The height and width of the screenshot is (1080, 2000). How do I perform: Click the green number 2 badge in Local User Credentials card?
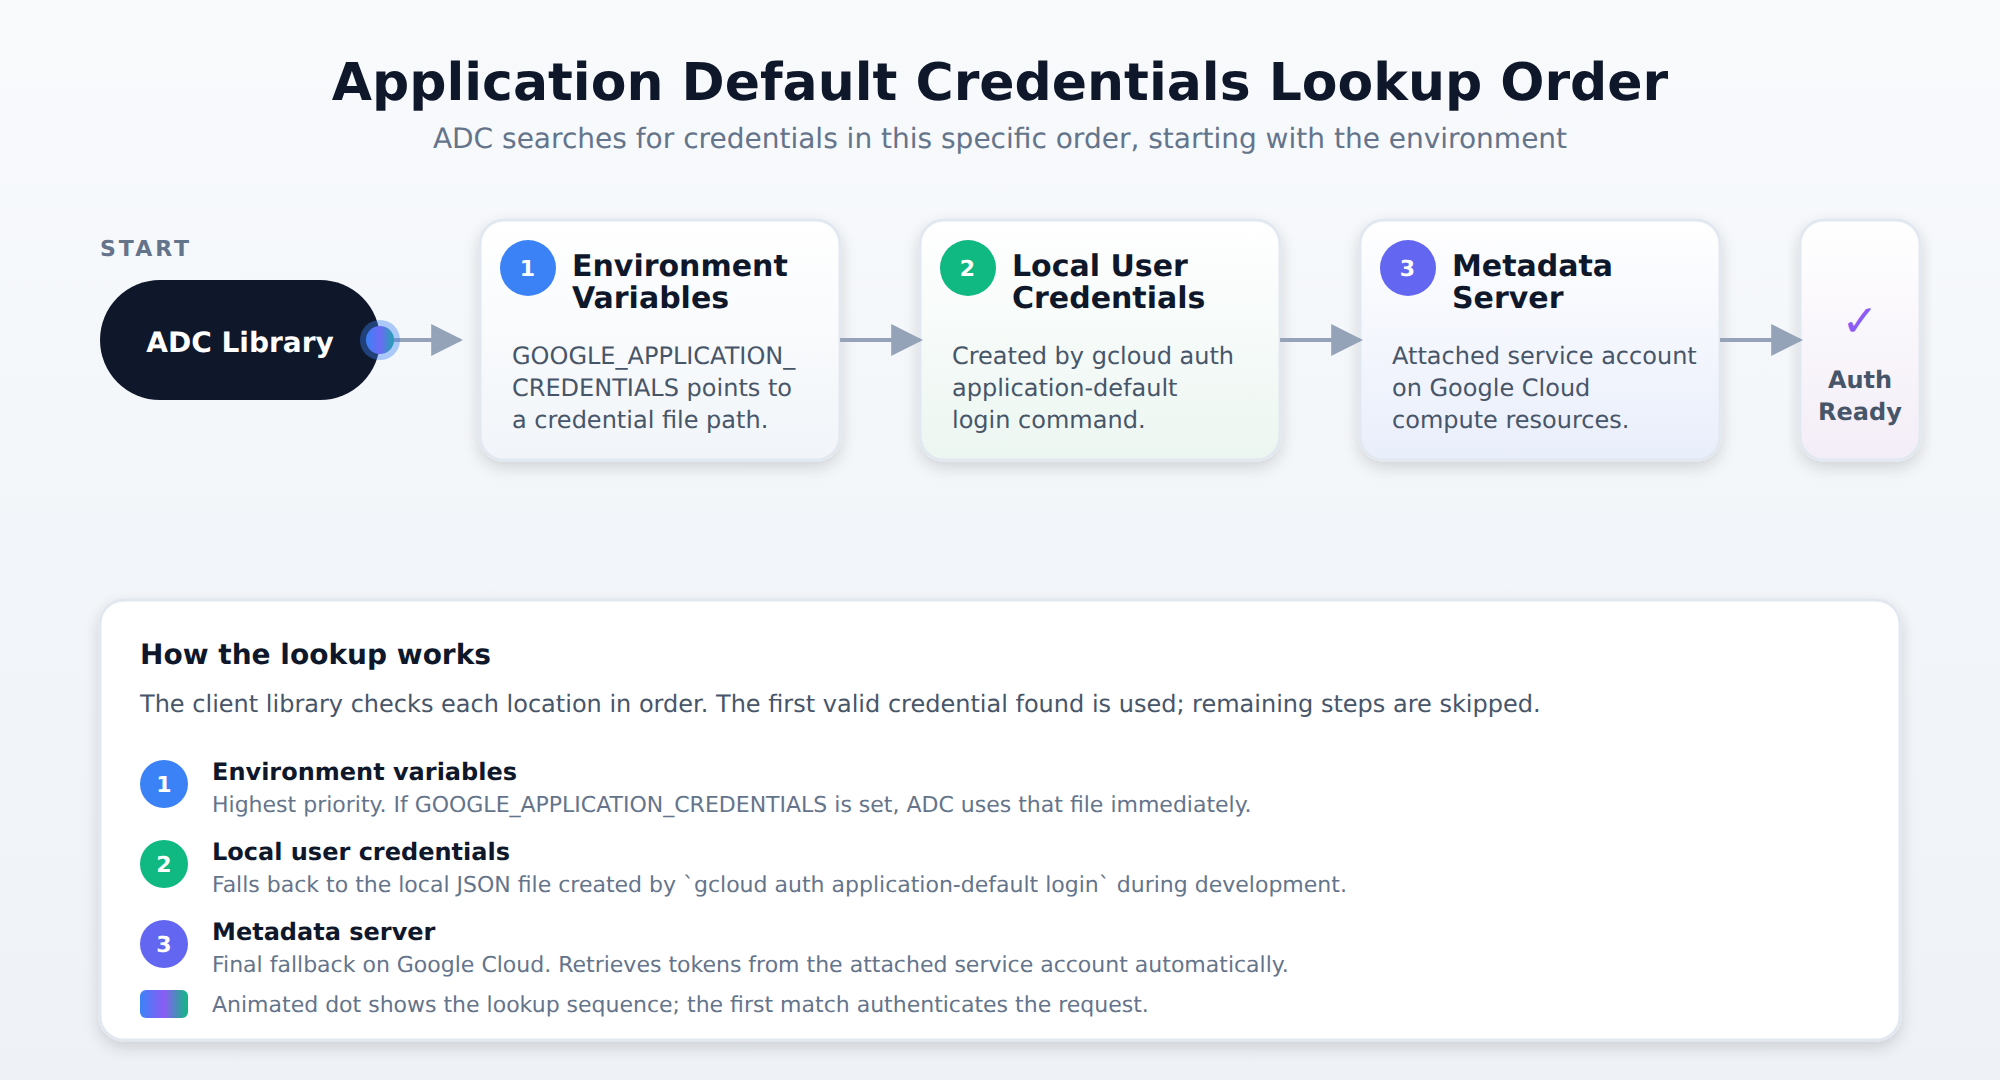pyautogui.click(x=967, y=268)
